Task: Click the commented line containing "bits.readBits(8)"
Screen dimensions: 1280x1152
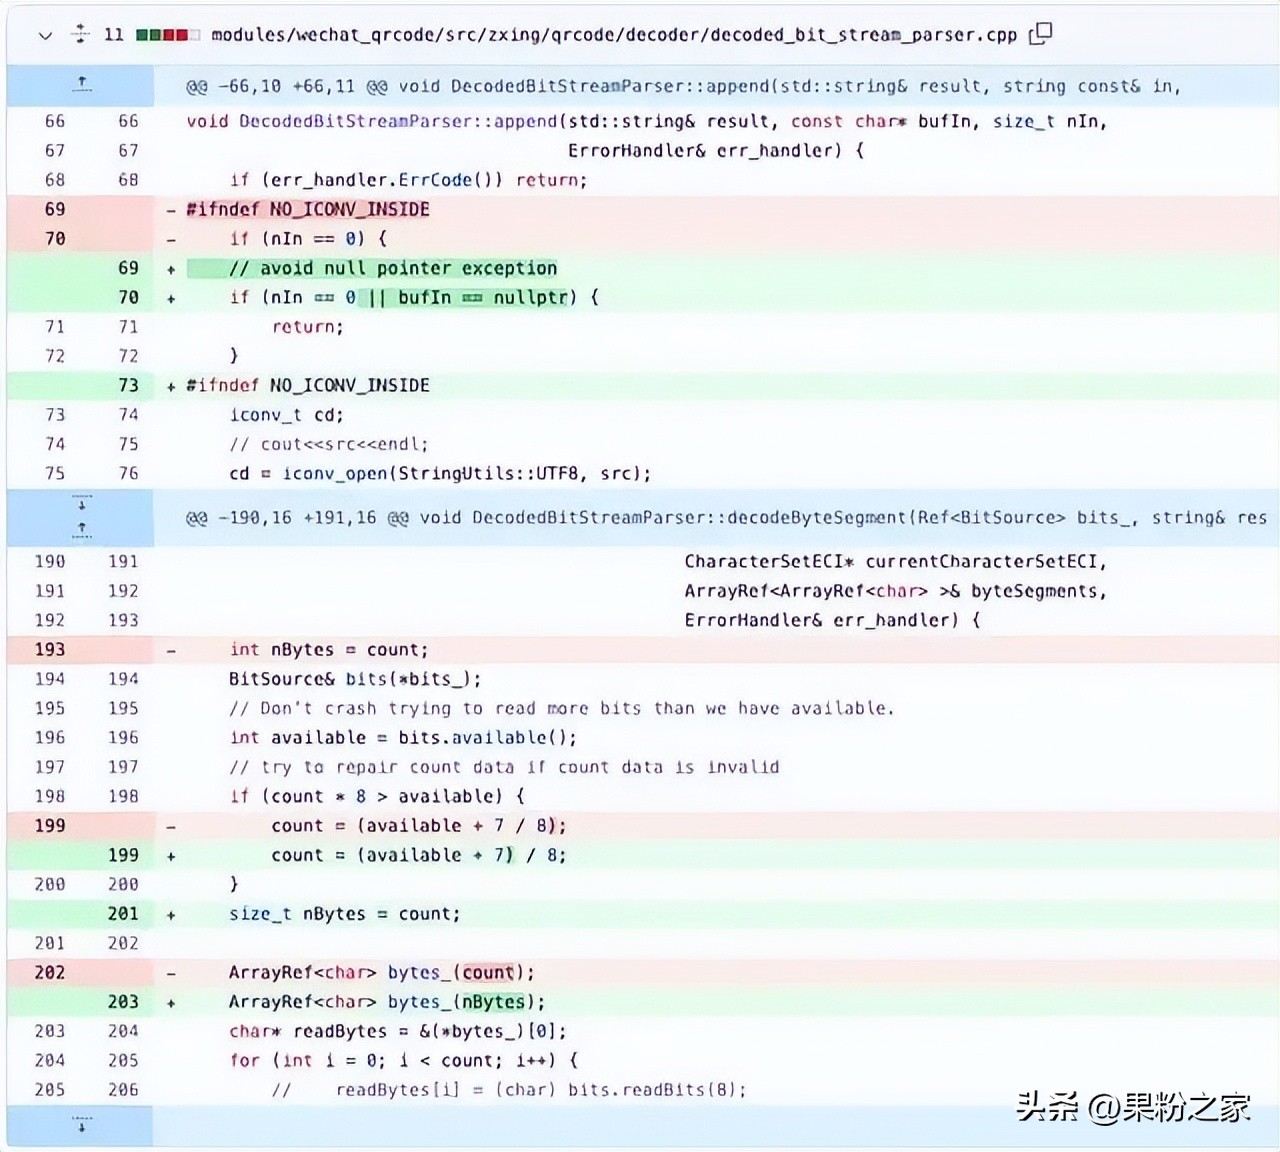Action: pos(509,1090)
